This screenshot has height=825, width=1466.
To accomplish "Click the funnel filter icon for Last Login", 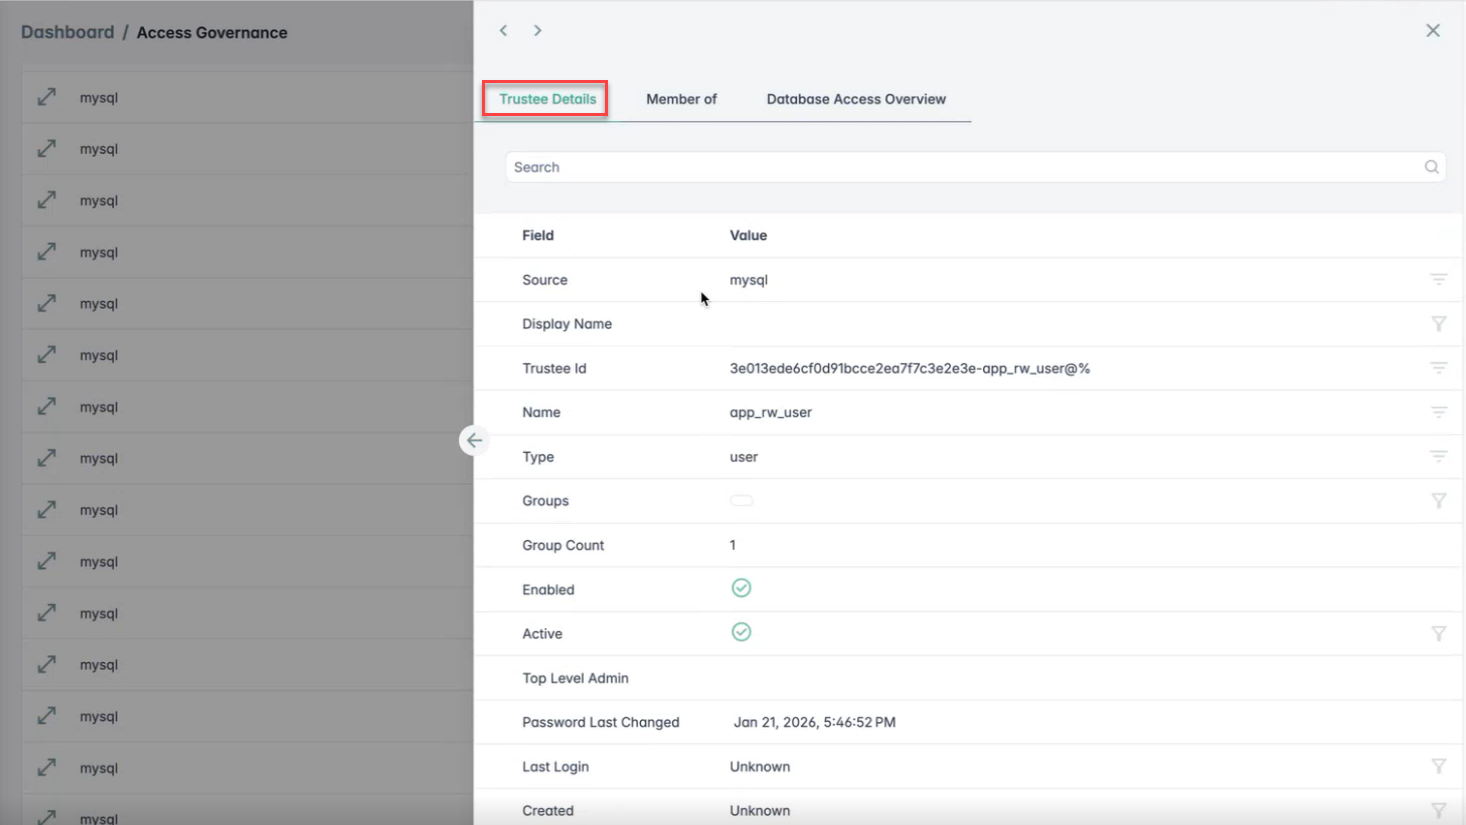I will coord(1438,767).
